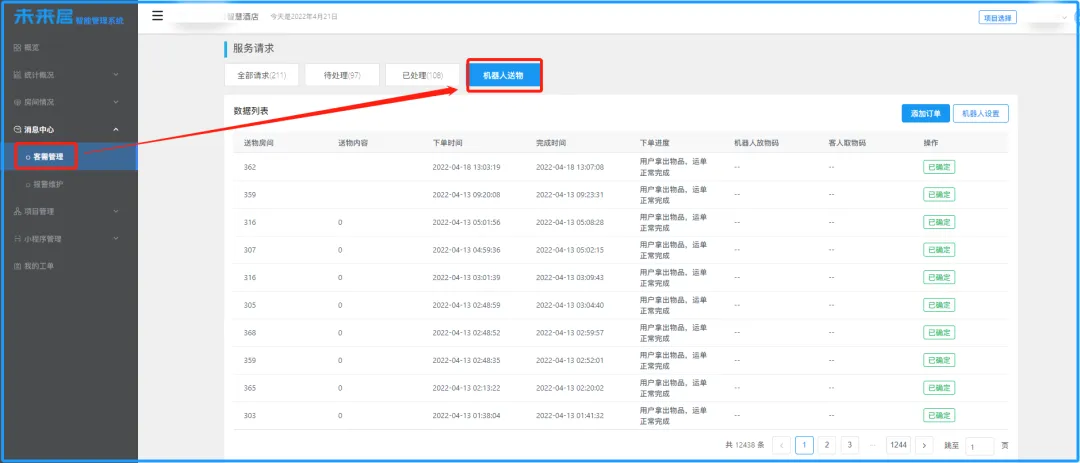This screenshot has width=1080, height=463.
Task: Switch to the 全部请求(211) tab
Action: point(262,75)
